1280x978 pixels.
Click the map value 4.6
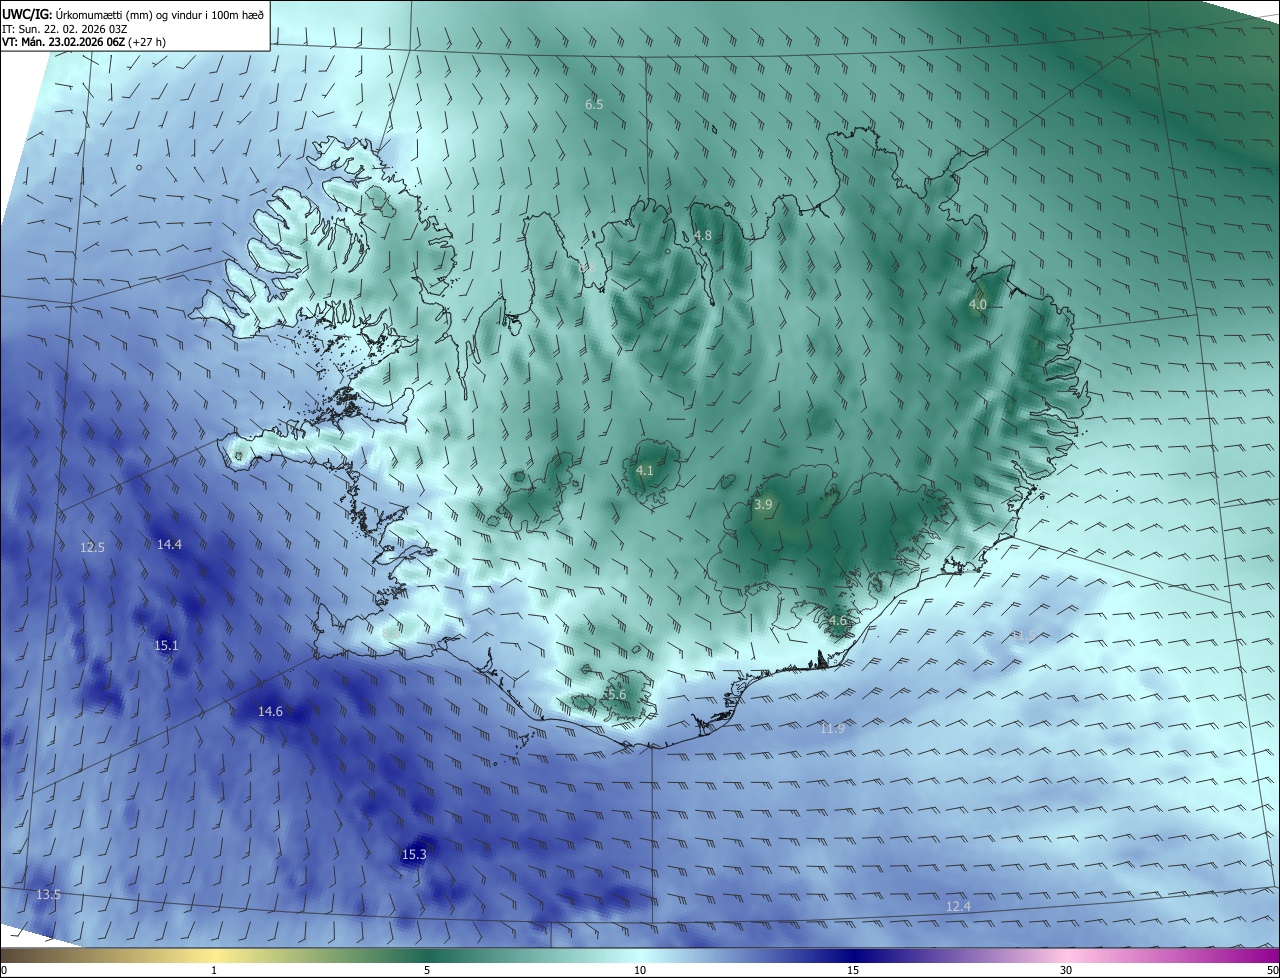[x=838, y=621]
